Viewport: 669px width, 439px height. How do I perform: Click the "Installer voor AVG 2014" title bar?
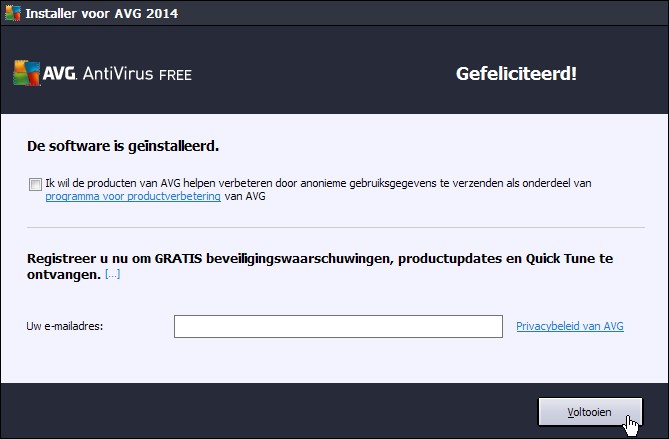(90, 12)
